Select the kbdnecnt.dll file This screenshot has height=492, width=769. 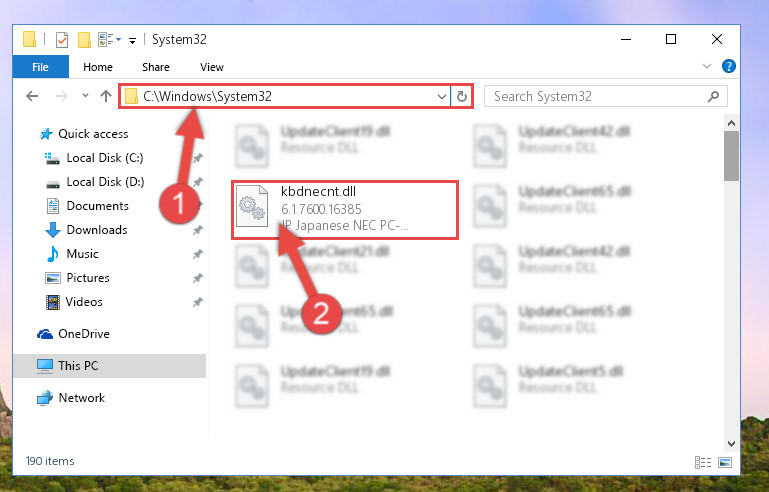tap(345, 210)
